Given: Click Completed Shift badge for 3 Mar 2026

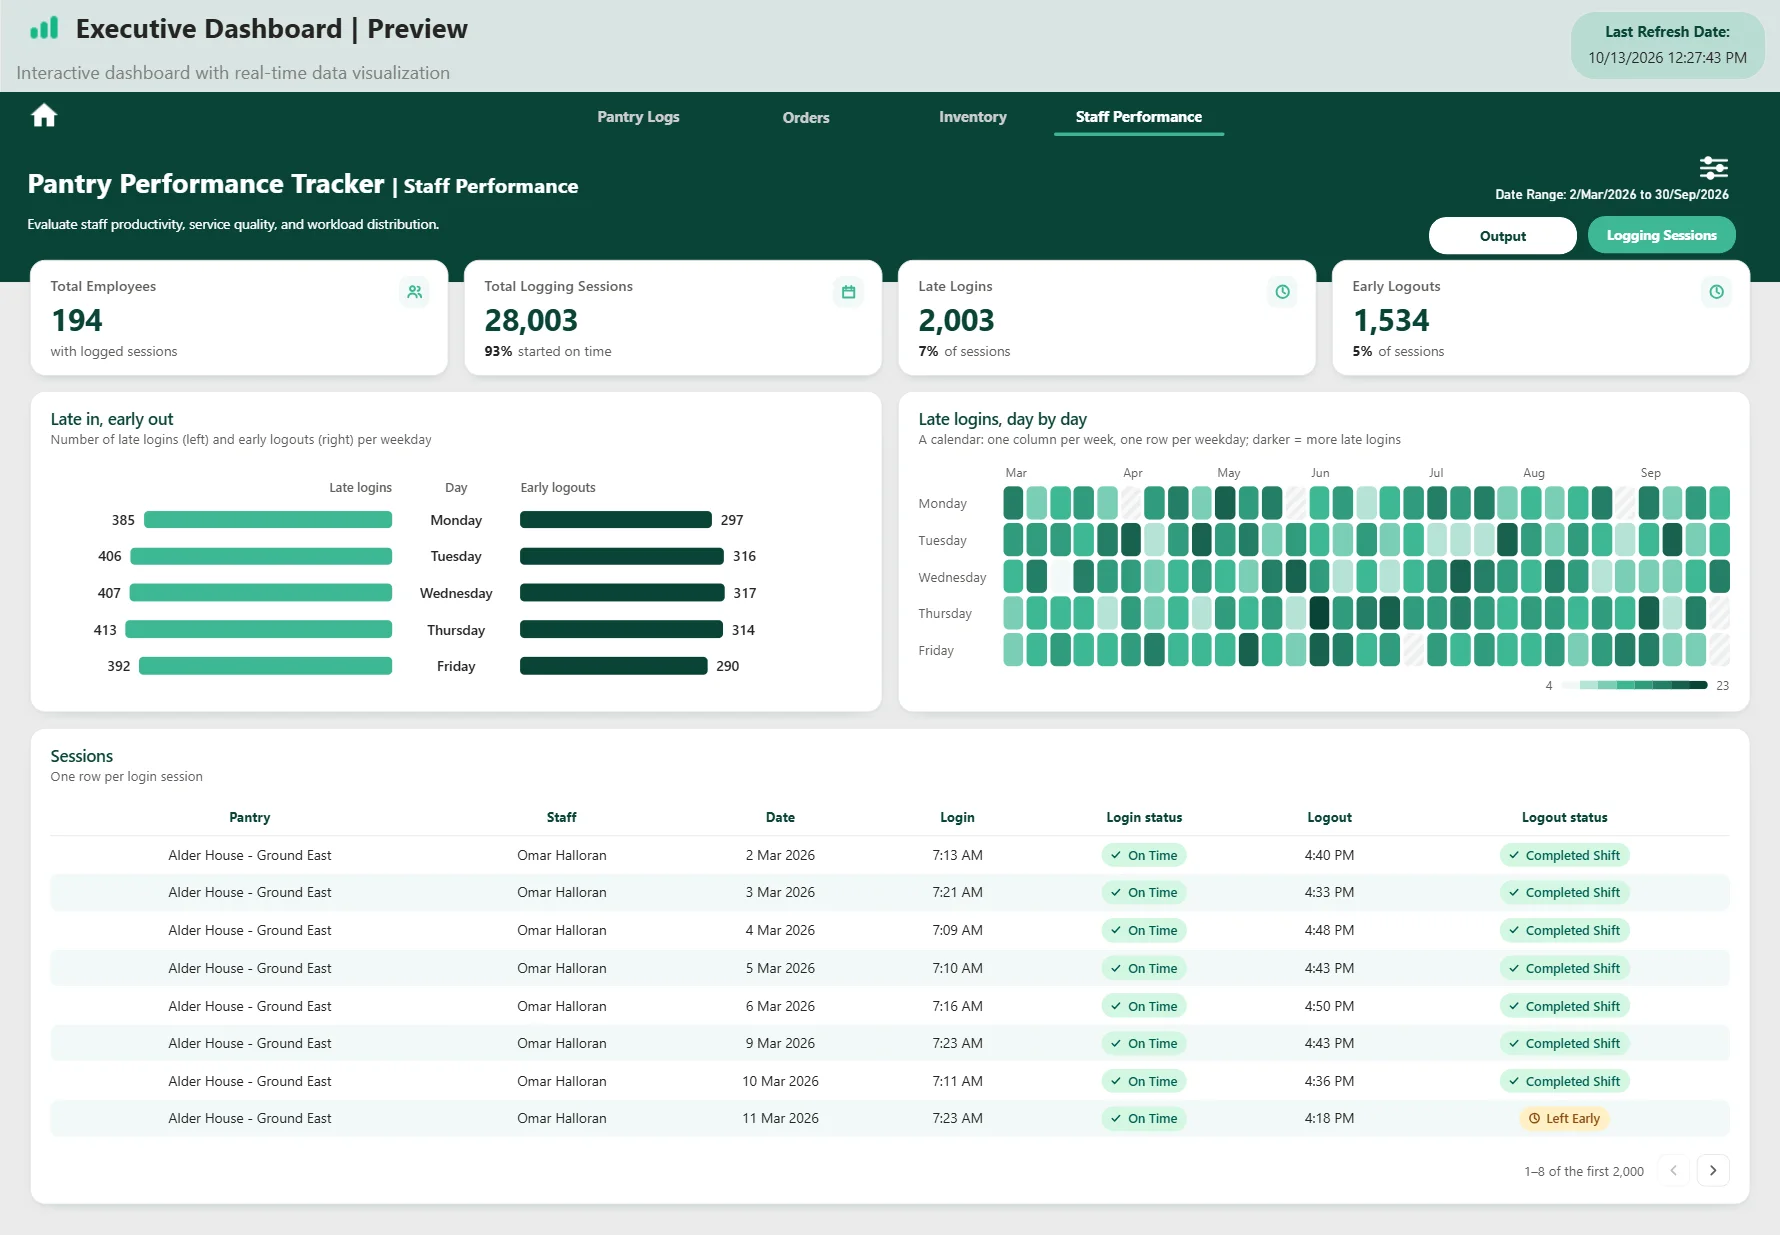Looking at the screenshot, I should pos(1564,892).
